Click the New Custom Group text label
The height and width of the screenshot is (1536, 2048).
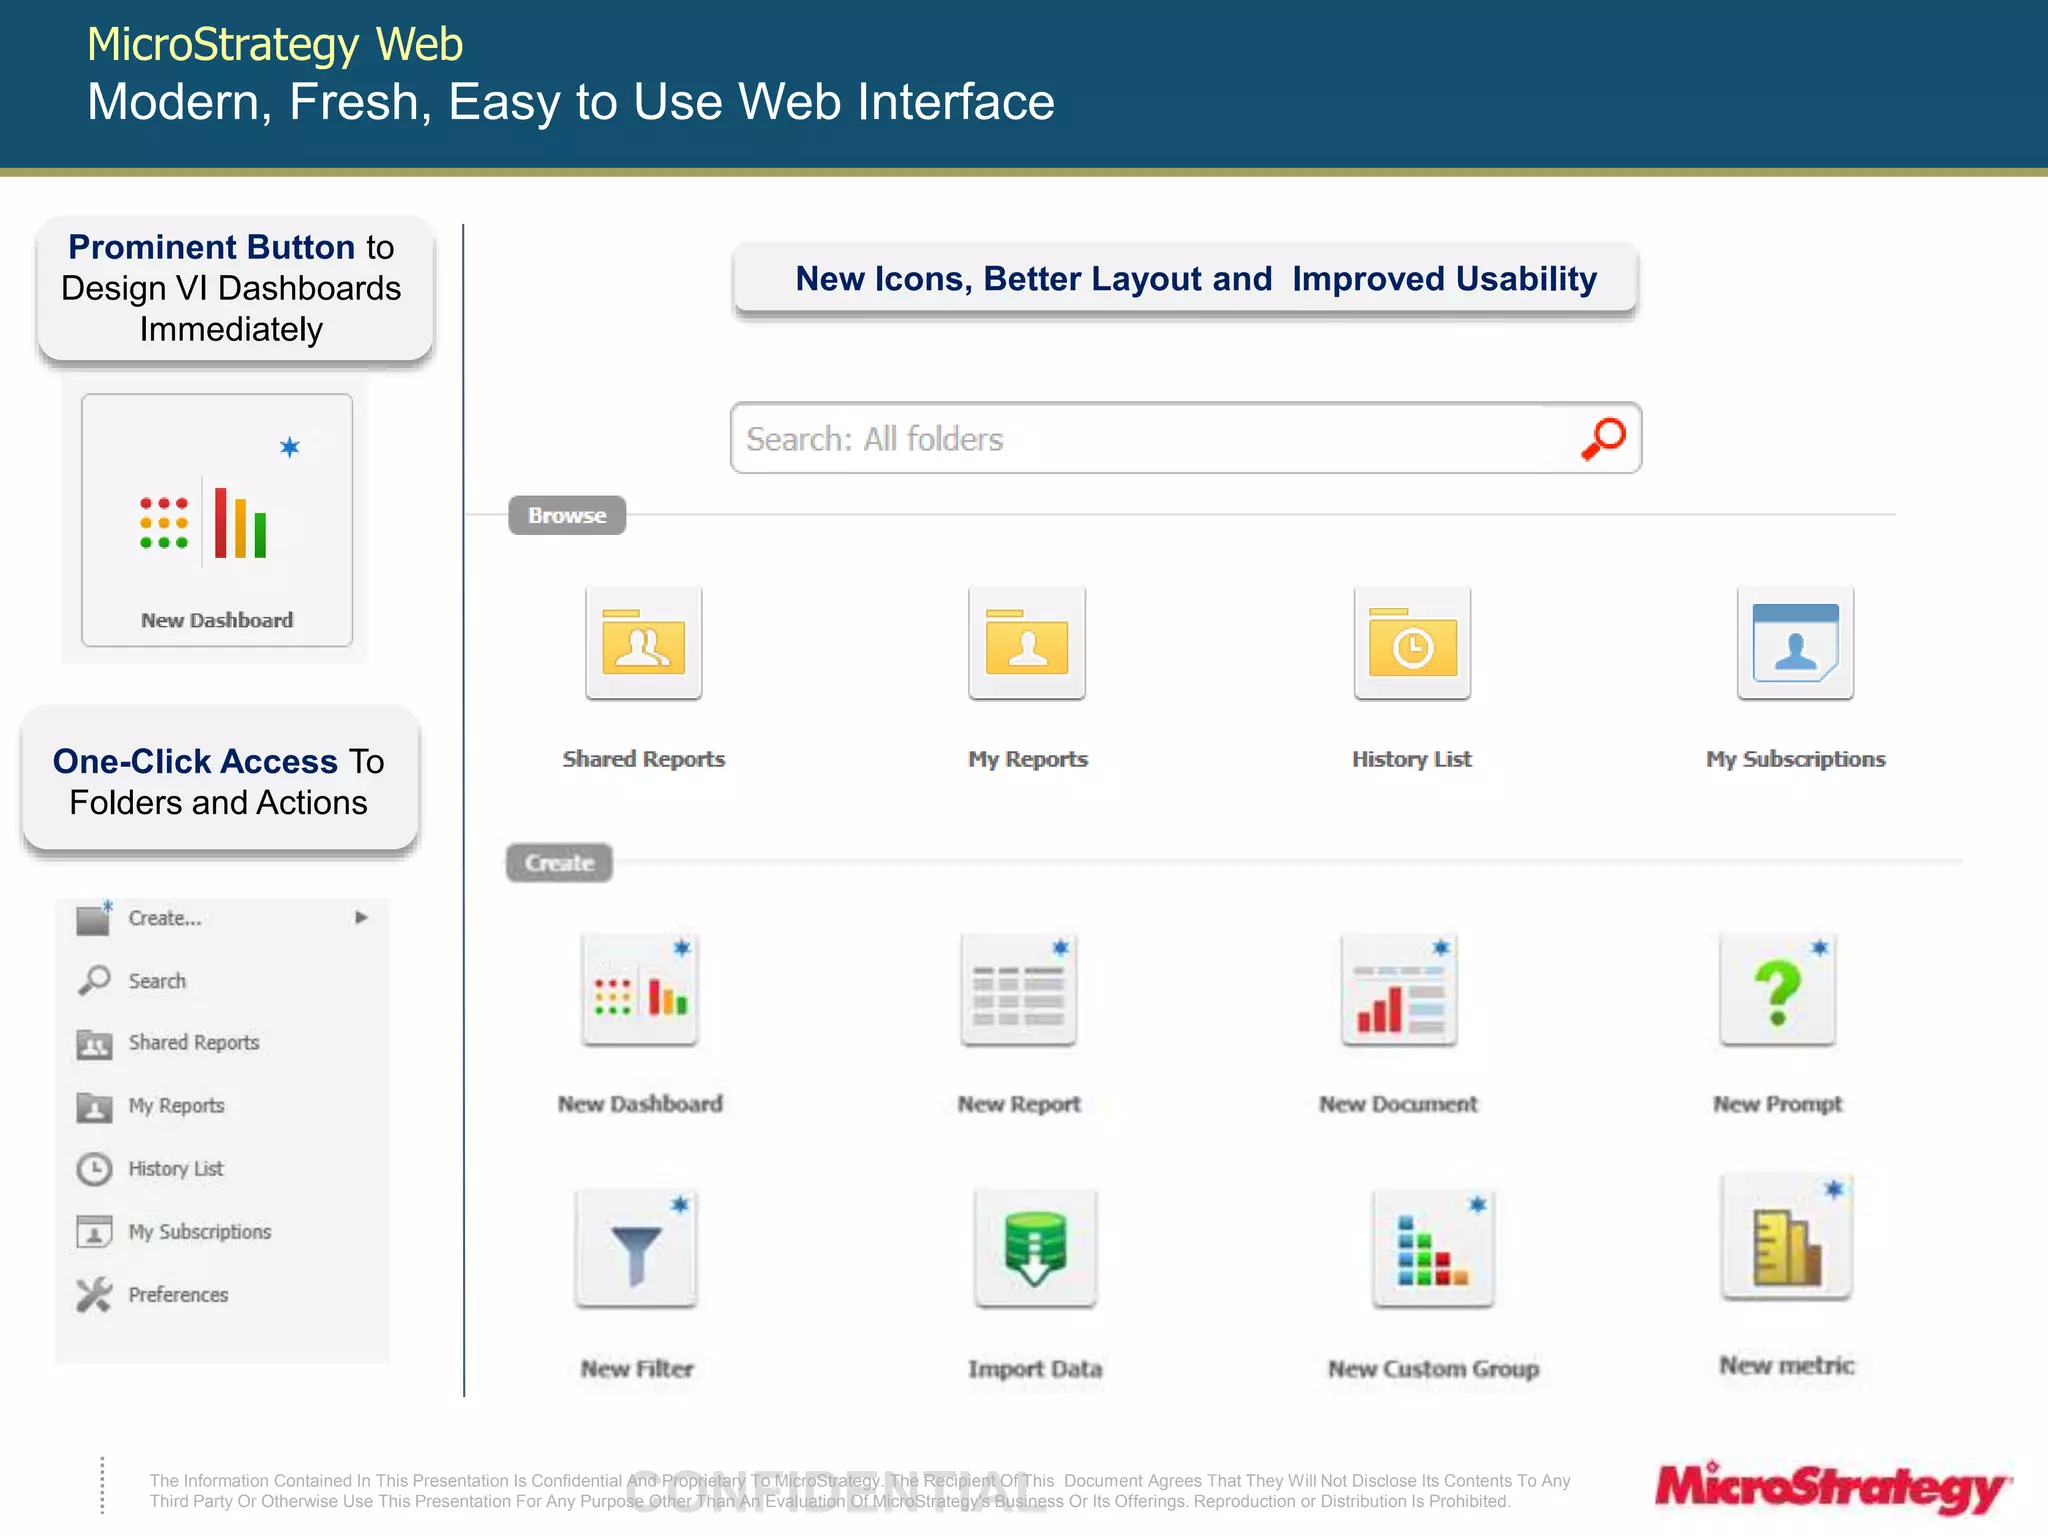point(1433,1368)
